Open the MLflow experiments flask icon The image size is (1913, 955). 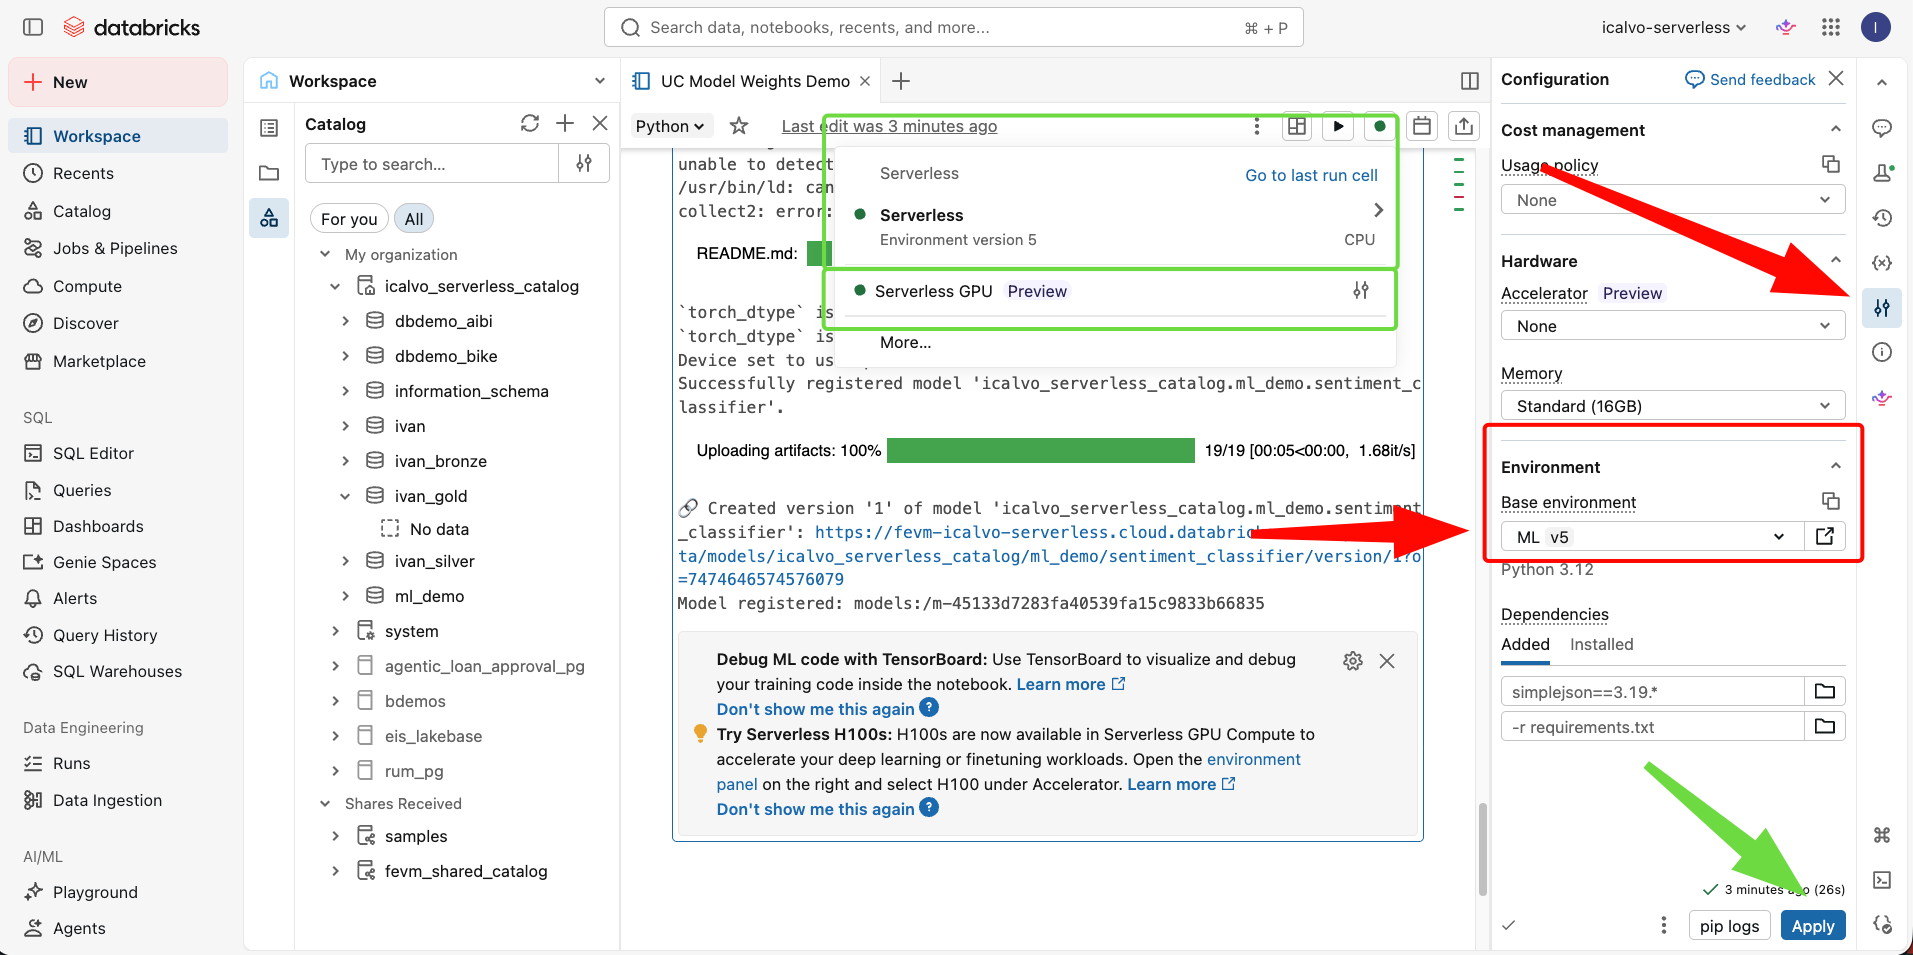coord(1882,172)
